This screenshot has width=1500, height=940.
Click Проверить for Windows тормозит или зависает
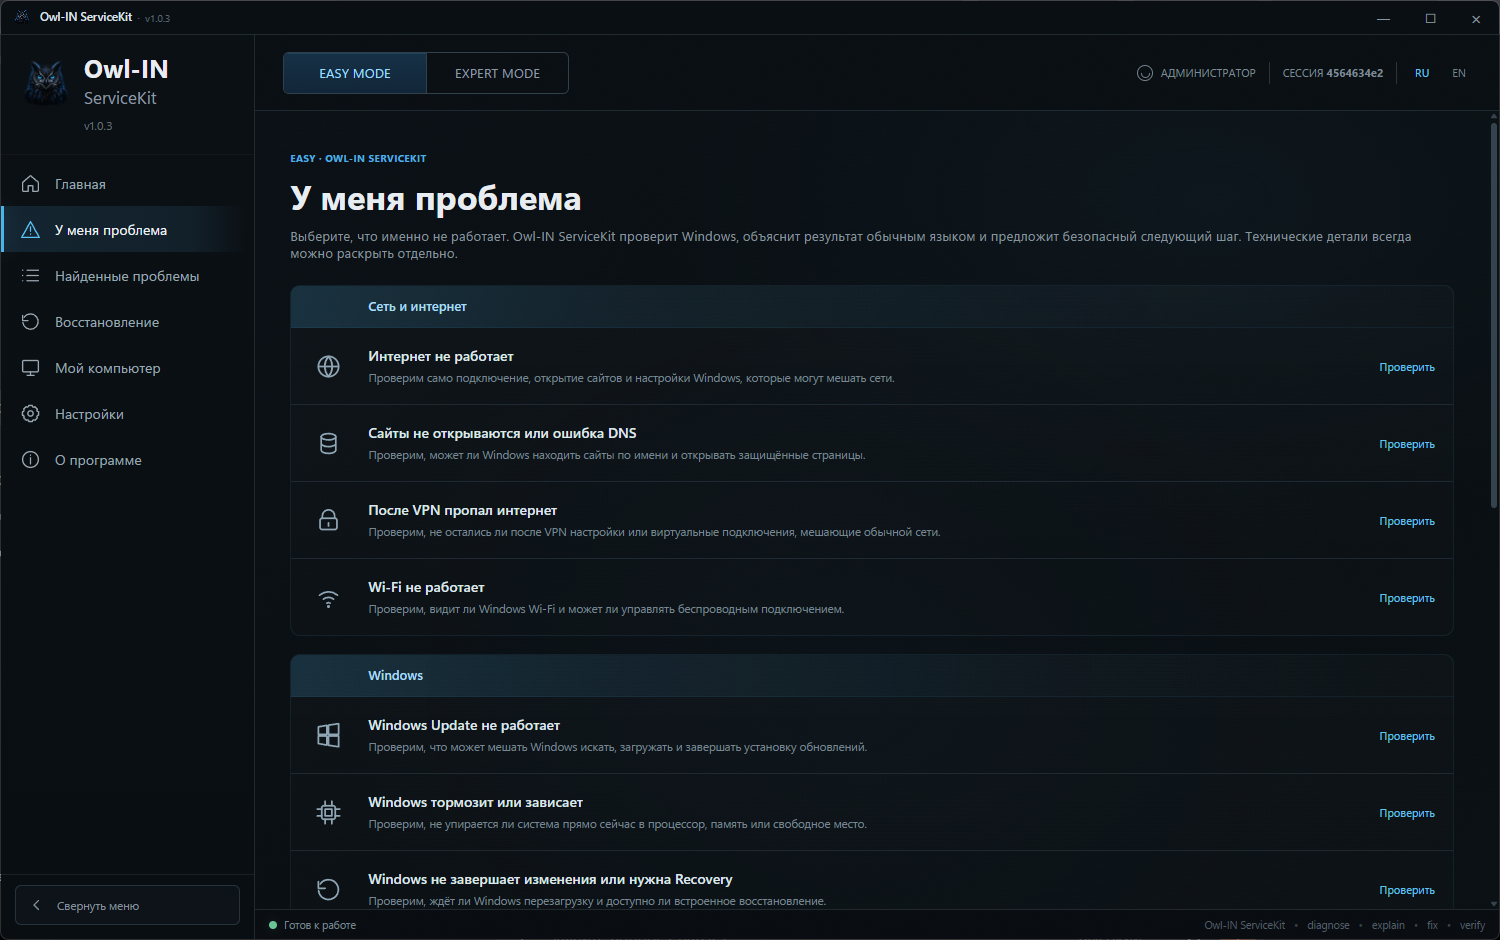[1406, 813]
